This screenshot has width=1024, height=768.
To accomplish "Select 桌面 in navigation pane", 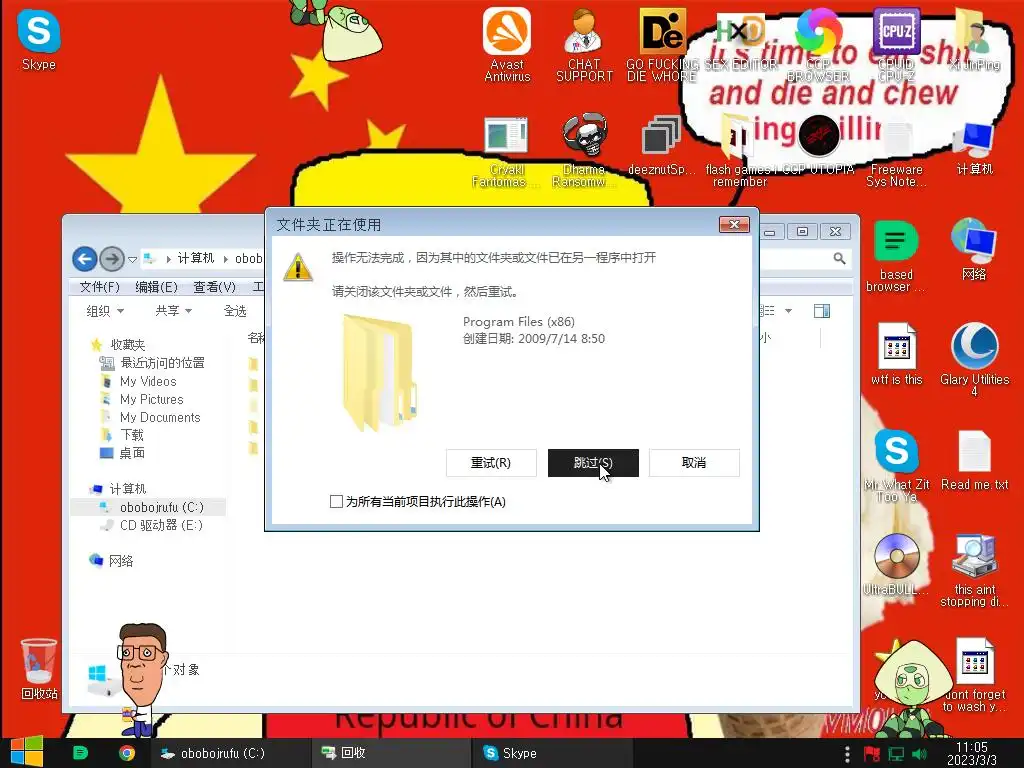I will [131, 453].
